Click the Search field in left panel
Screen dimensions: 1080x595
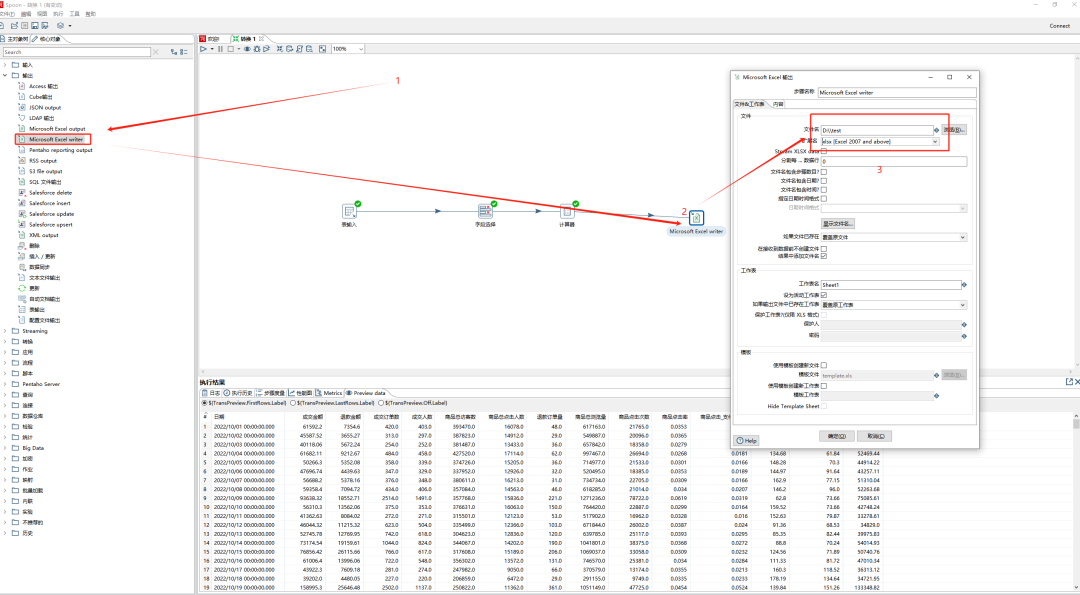pos(76,52)
